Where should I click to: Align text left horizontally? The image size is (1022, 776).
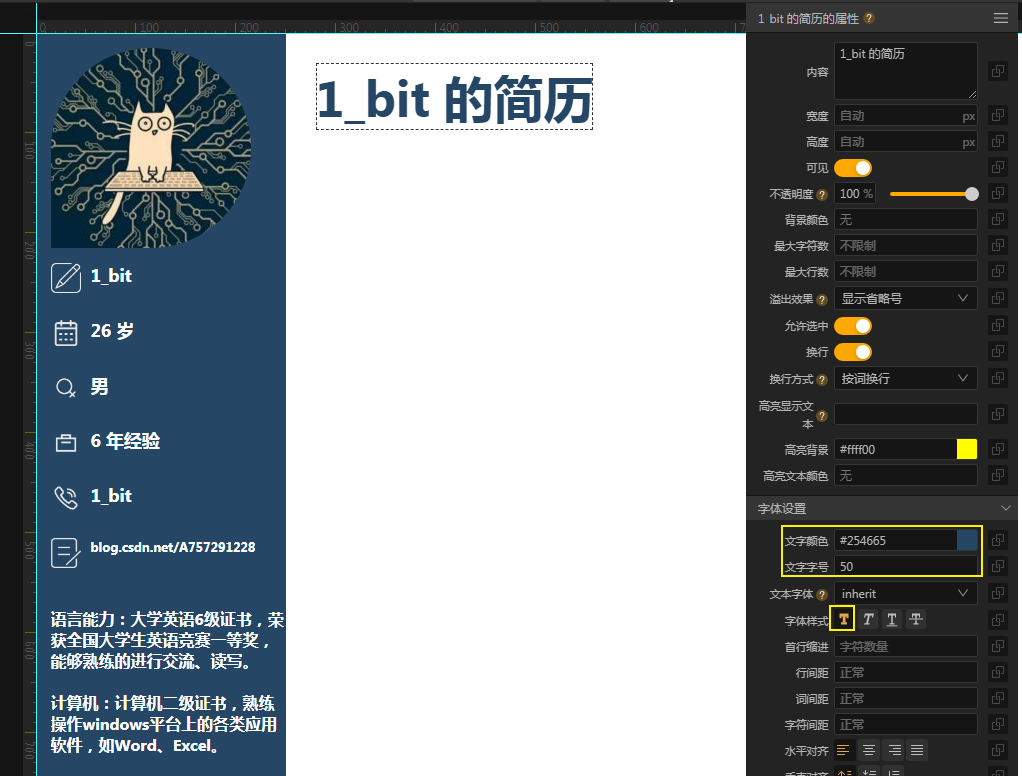[843, 750]
